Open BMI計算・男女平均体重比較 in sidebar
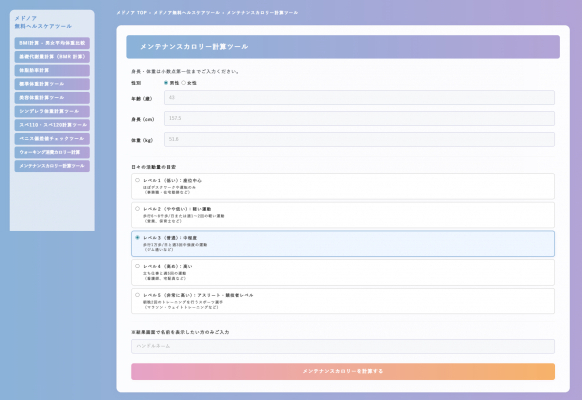The image size is (582, 400). click(x=52, y=43)
